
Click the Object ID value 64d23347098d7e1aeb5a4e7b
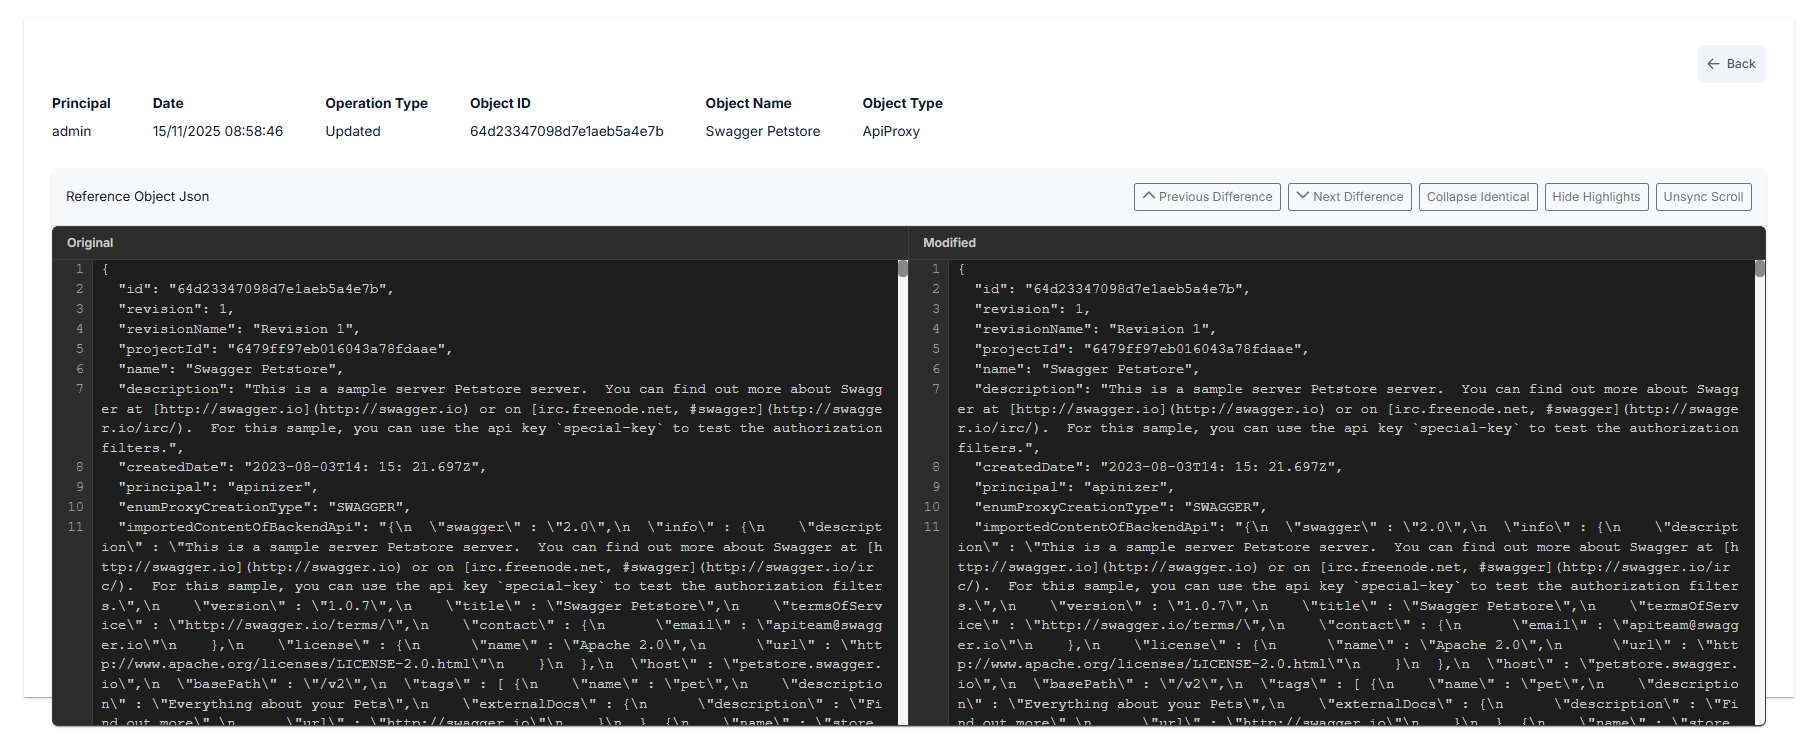[566, 131]
